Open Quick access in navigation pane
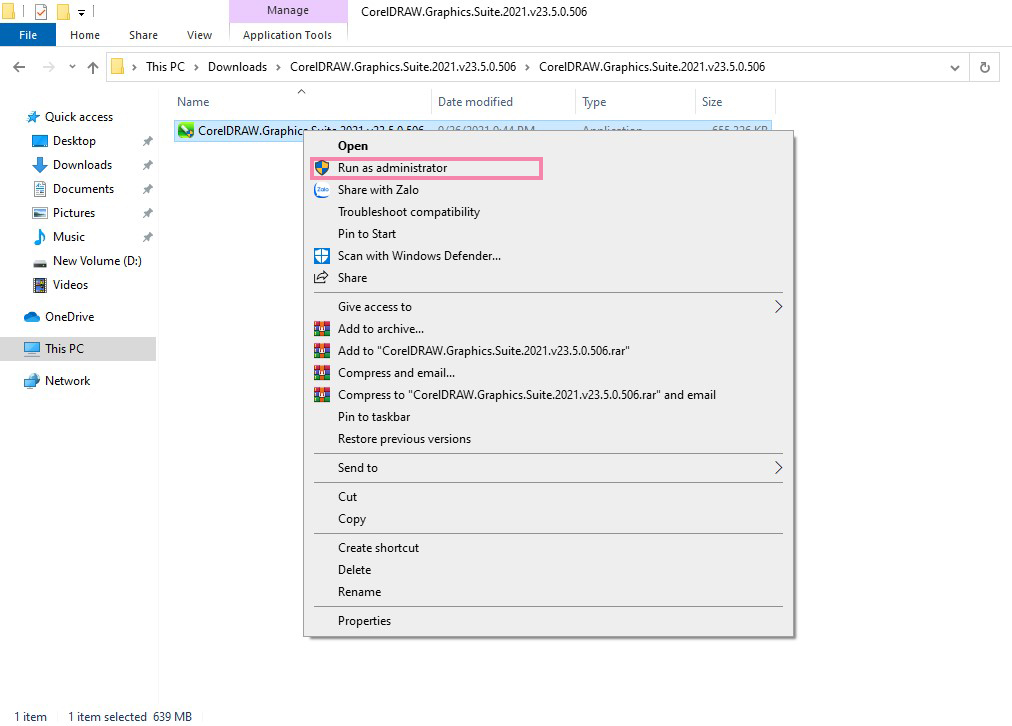Image resolution: width=1012 pixels, height=726 pixels. (x=79, y=117)
